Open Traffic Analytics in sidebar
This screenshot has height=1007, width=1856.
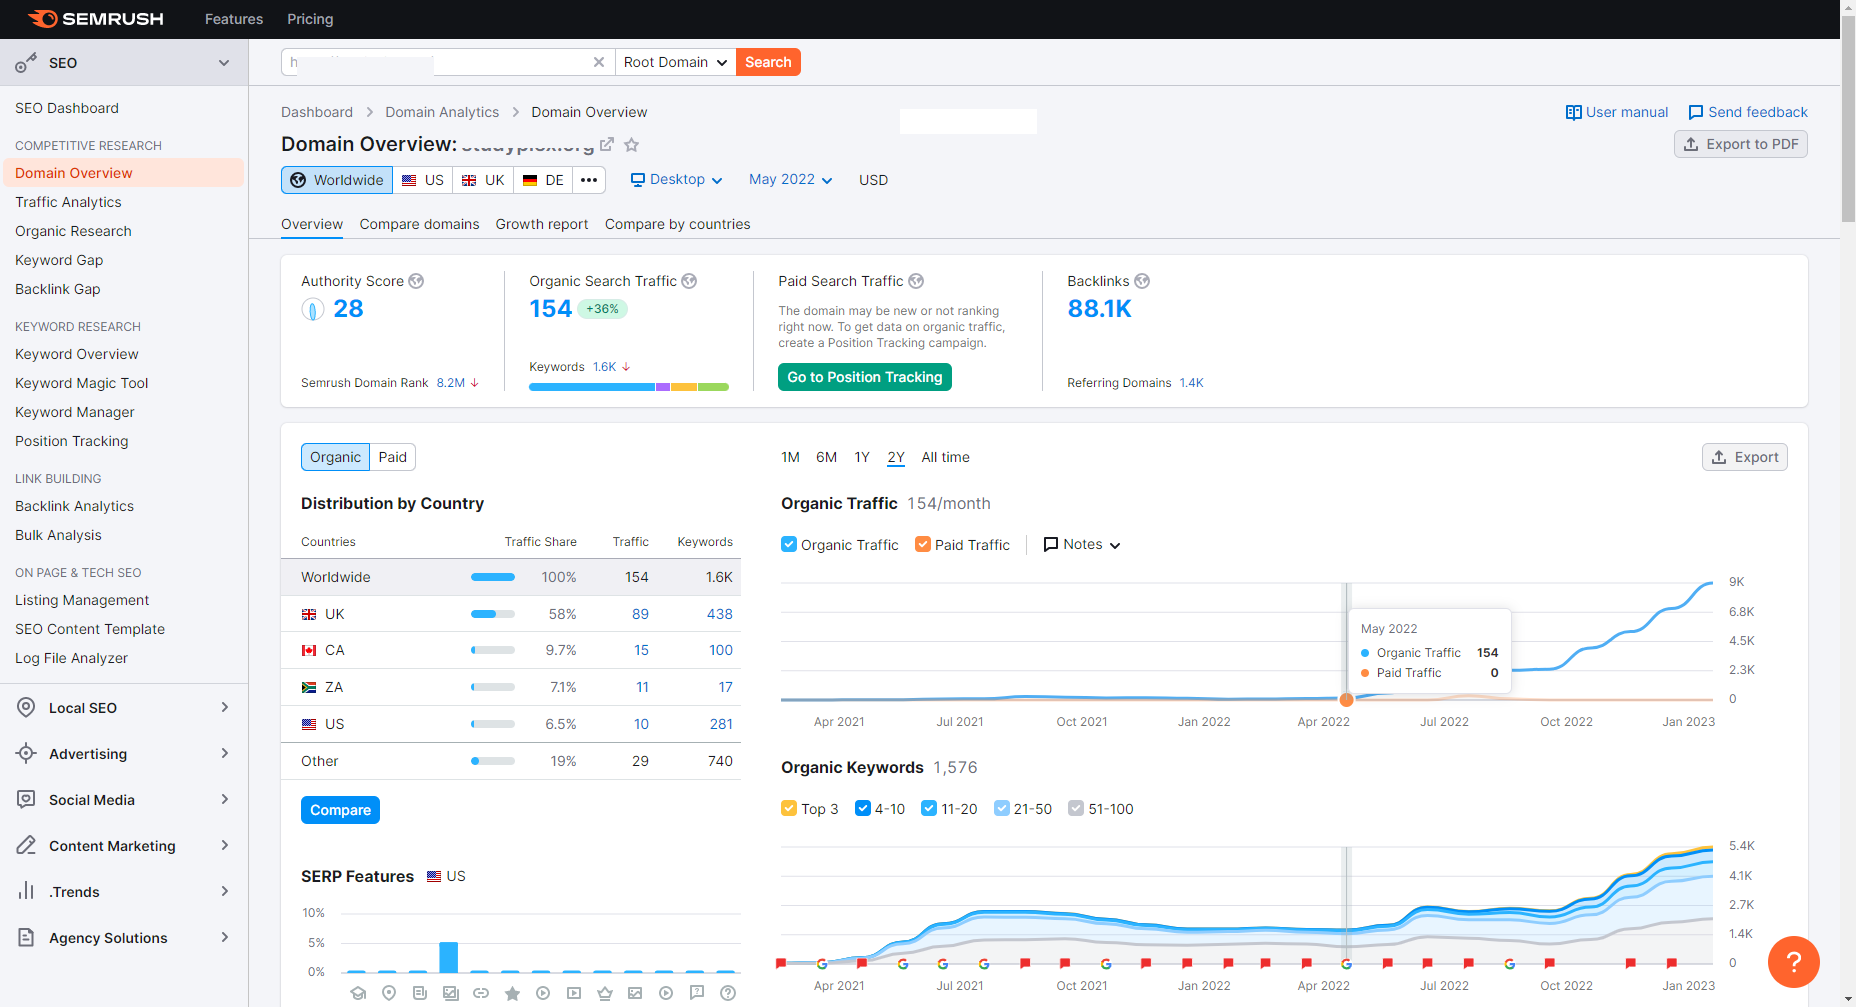pyautogui.click(x=68, y=202)
